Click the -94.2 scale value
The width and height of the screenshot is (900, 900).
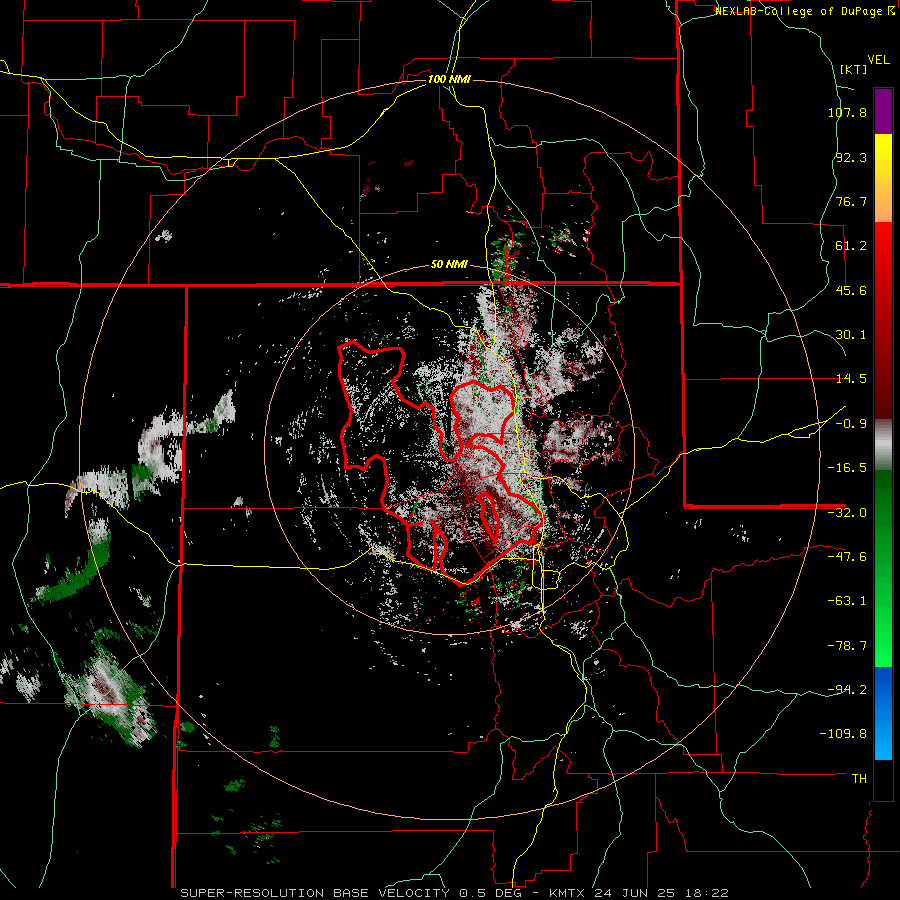click(x=847, y=689)
